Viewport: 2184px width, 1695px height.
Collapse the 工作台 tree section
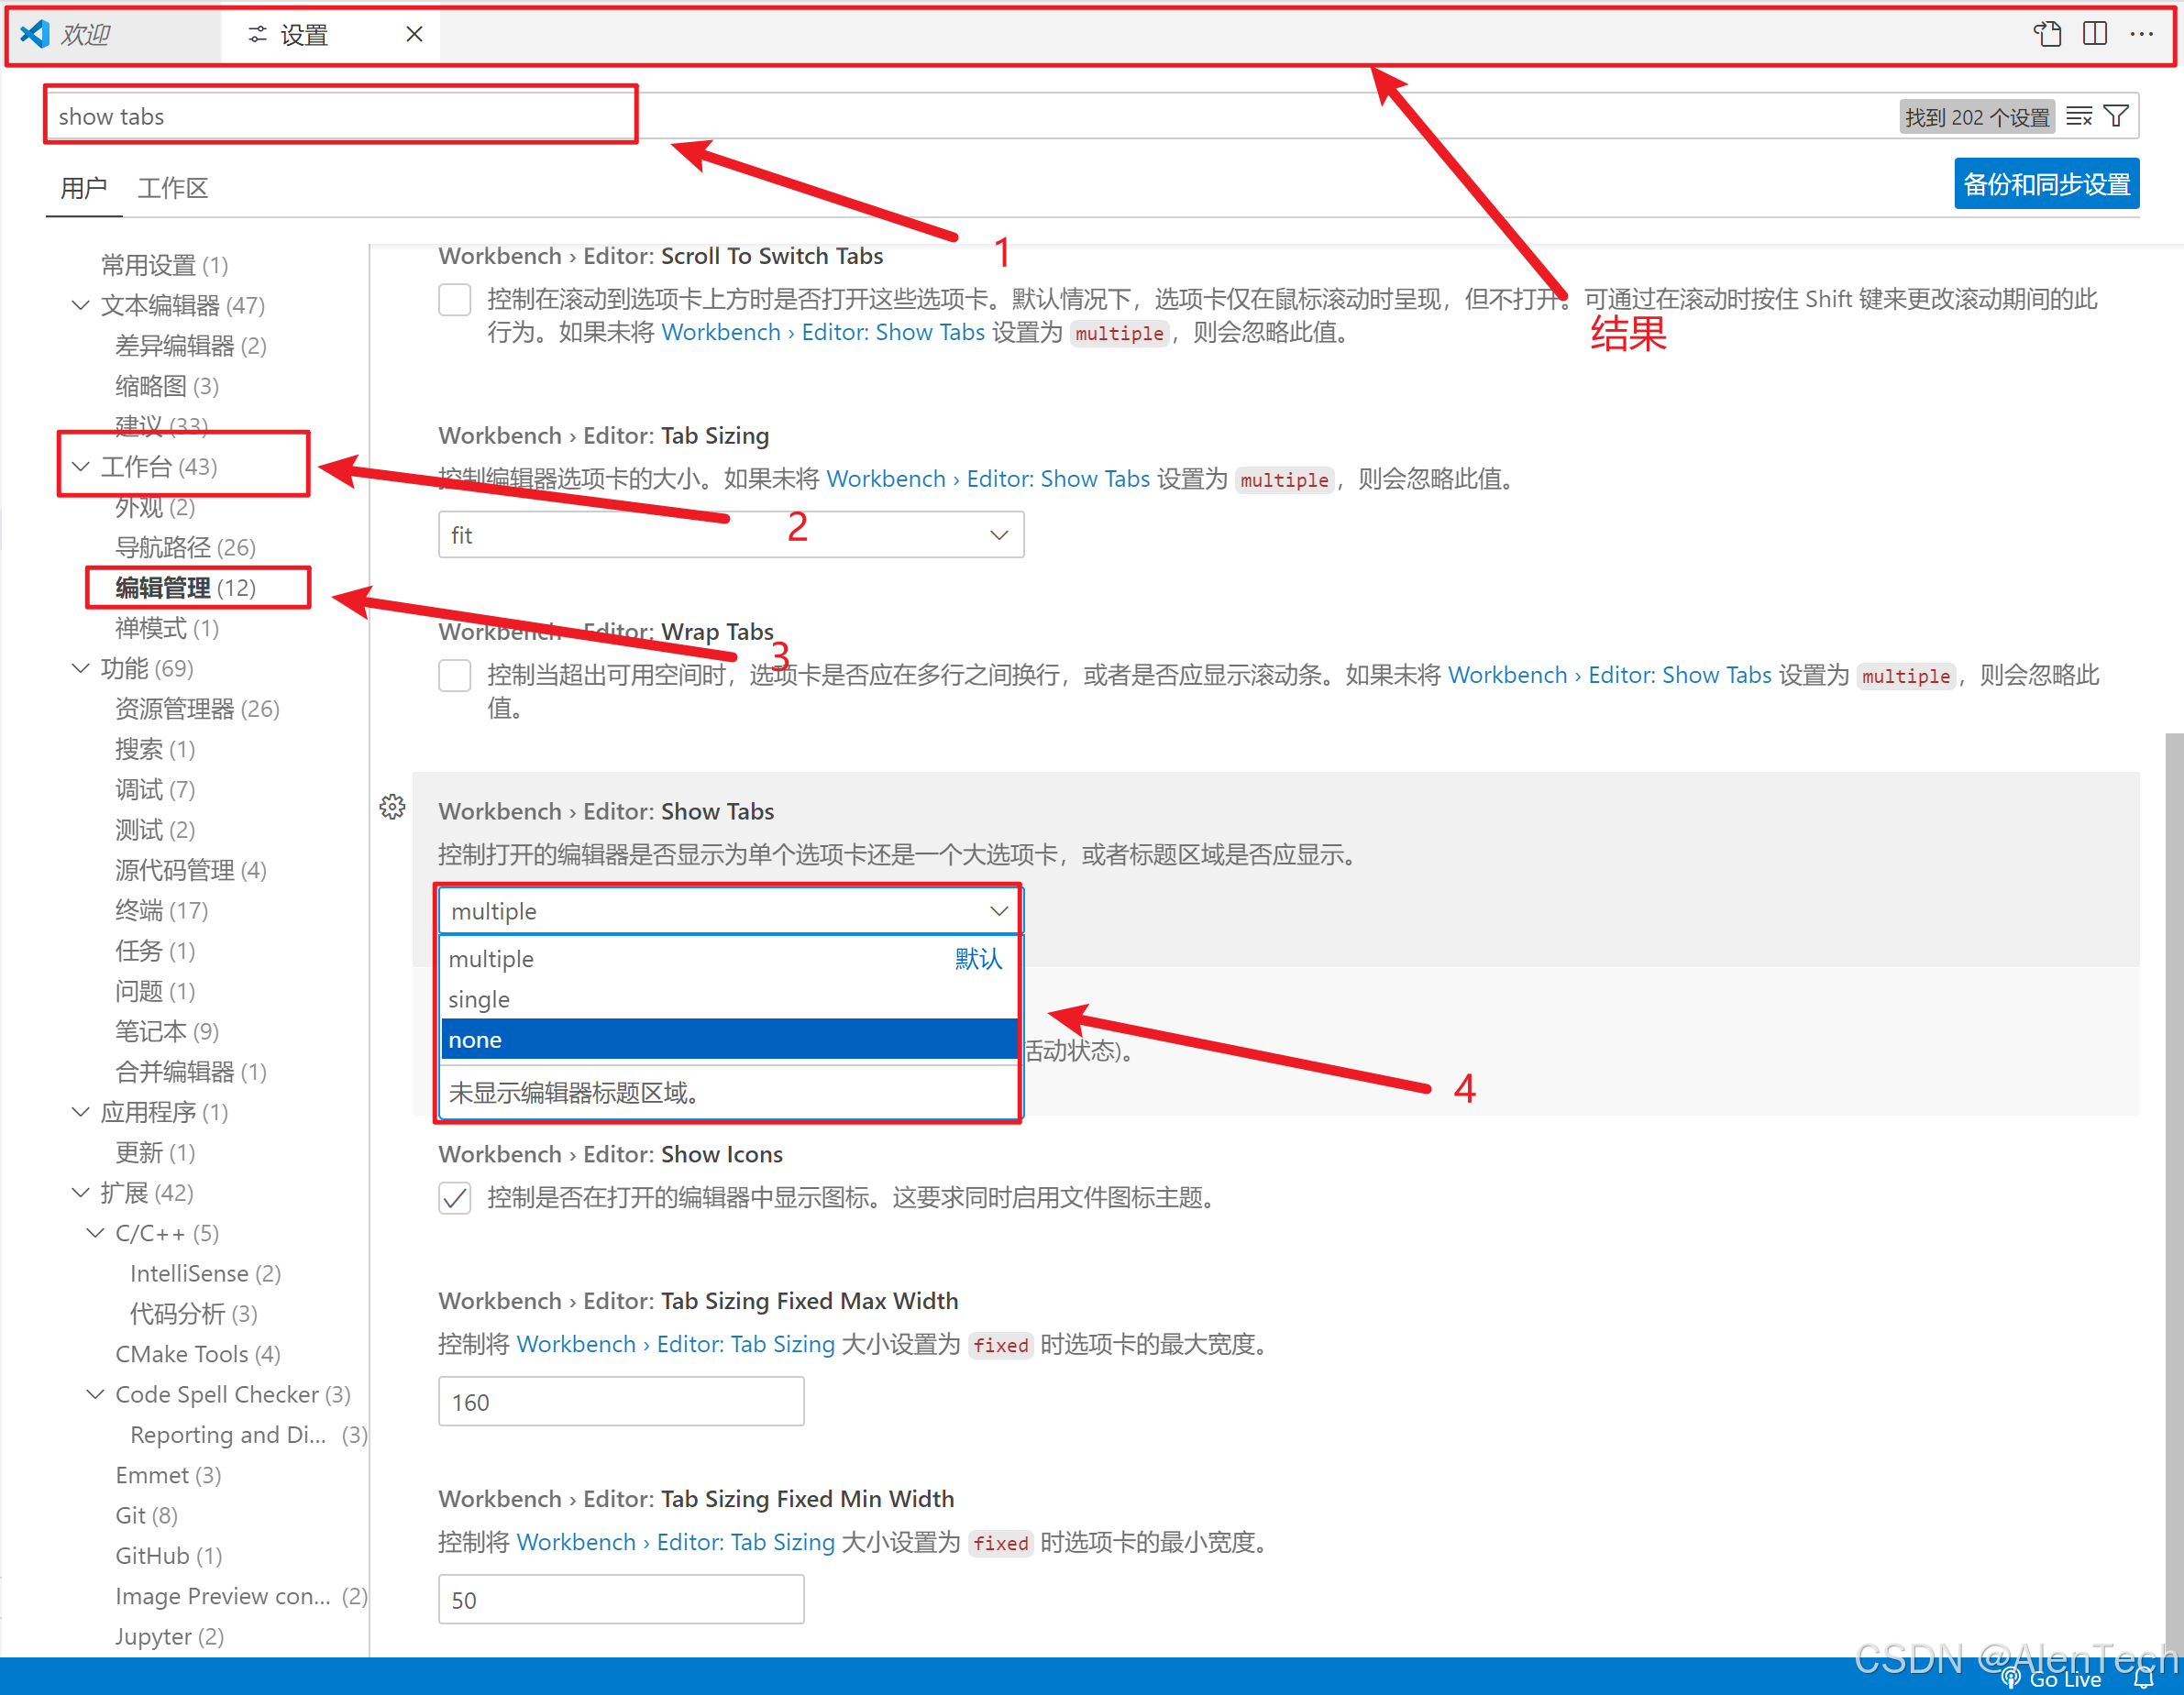[x=81, y=466]
